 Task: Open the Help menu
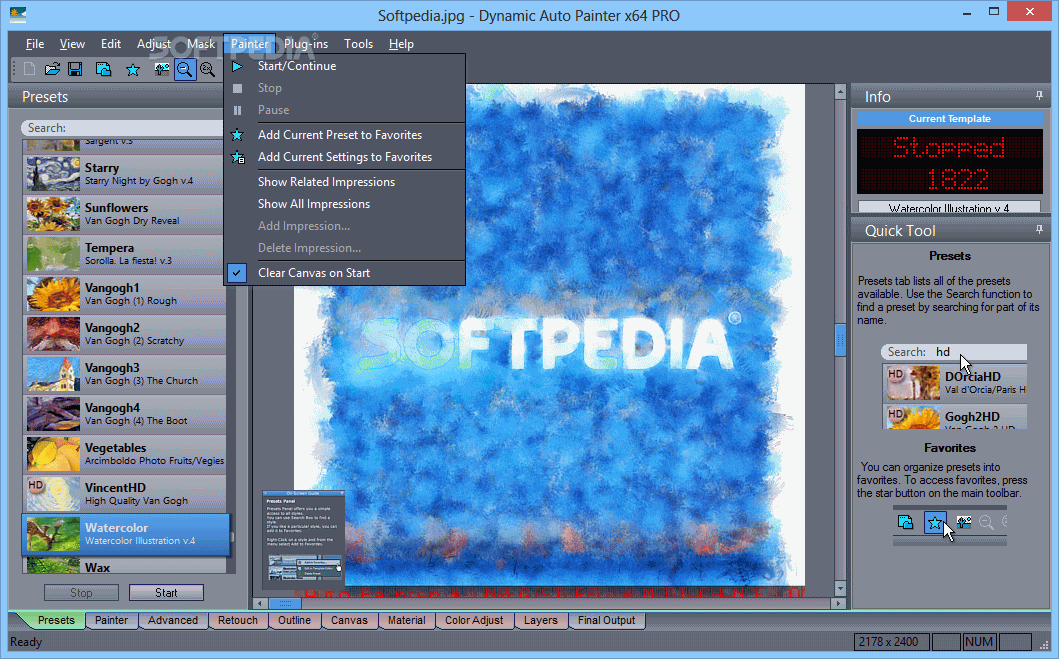(x=401, y=44)
